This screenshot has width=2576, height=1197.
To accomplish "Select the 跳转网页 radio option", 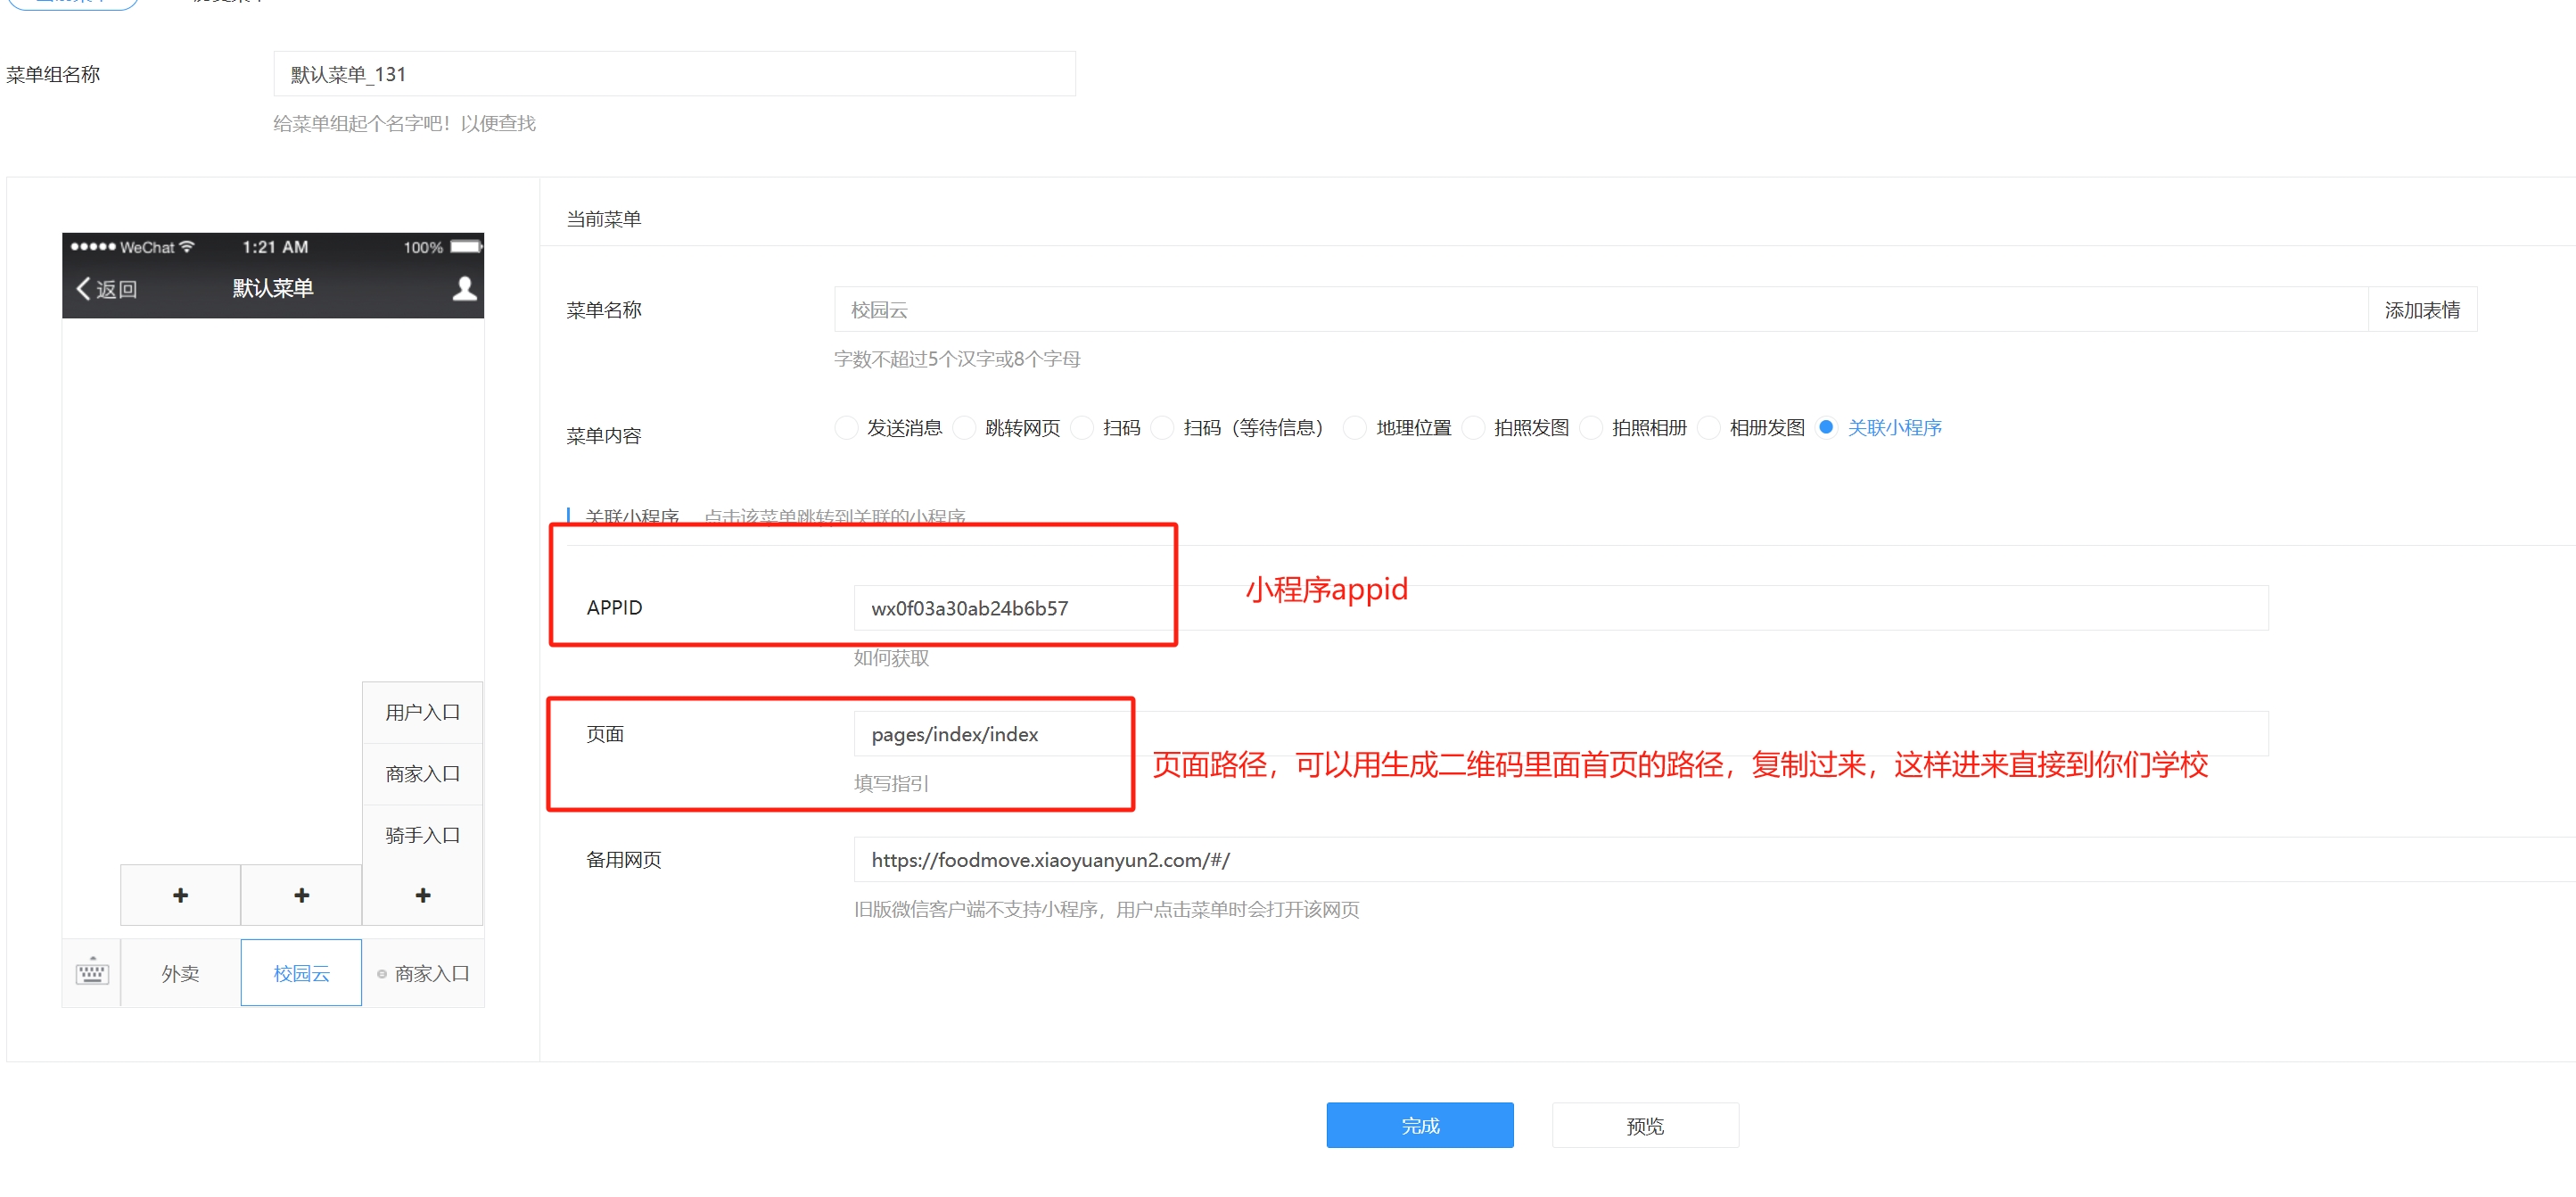I will pyautogui.click(x=965, y=428).
